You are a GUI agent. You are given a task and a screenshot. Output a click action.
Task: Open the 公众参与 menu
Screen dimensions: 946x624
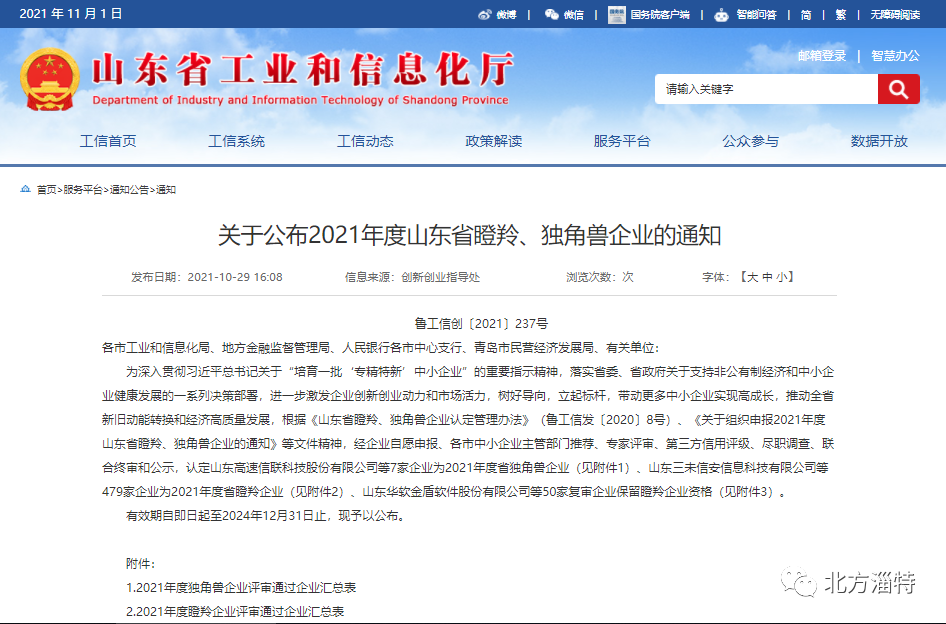751,141
